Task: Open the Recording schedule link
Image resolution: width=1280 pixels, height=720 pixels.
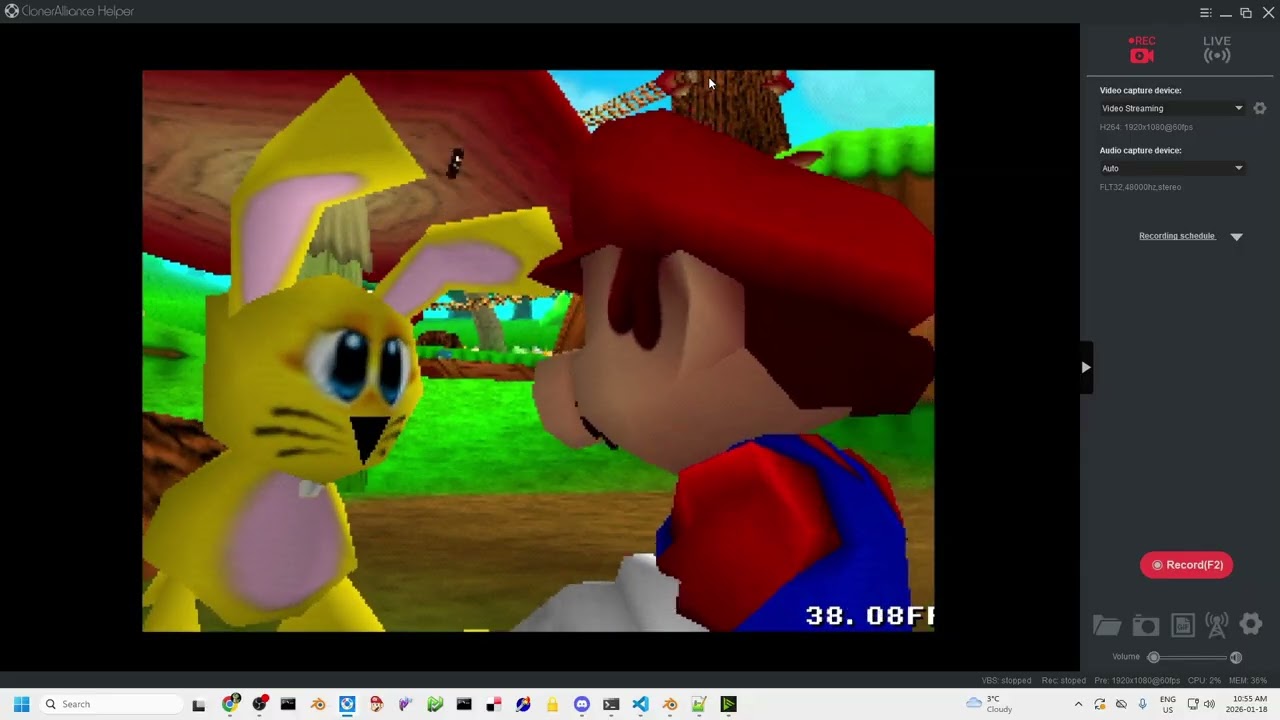Action: coord(1177,236)
